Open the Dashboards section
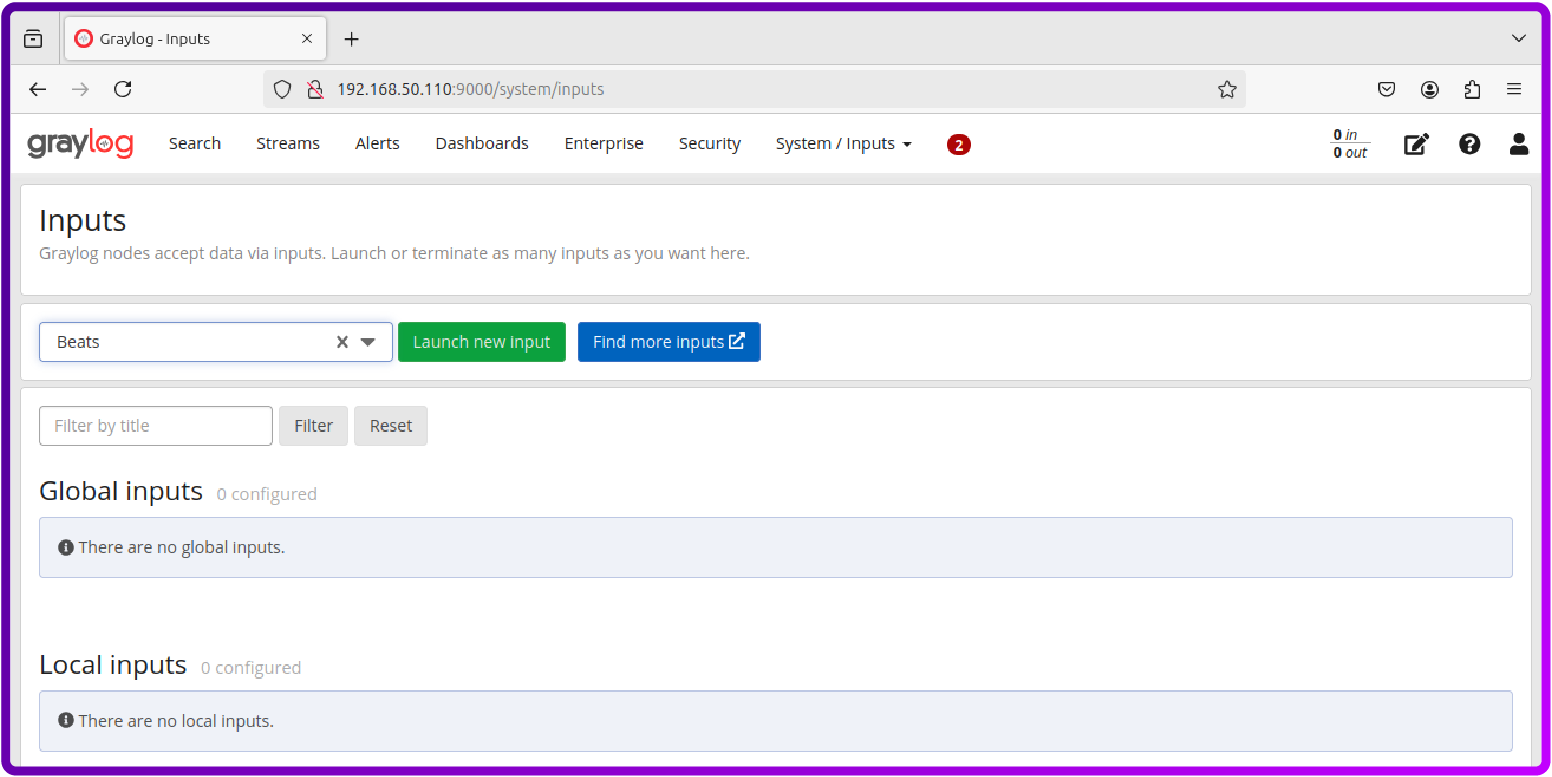 click(x=481, y=143)
